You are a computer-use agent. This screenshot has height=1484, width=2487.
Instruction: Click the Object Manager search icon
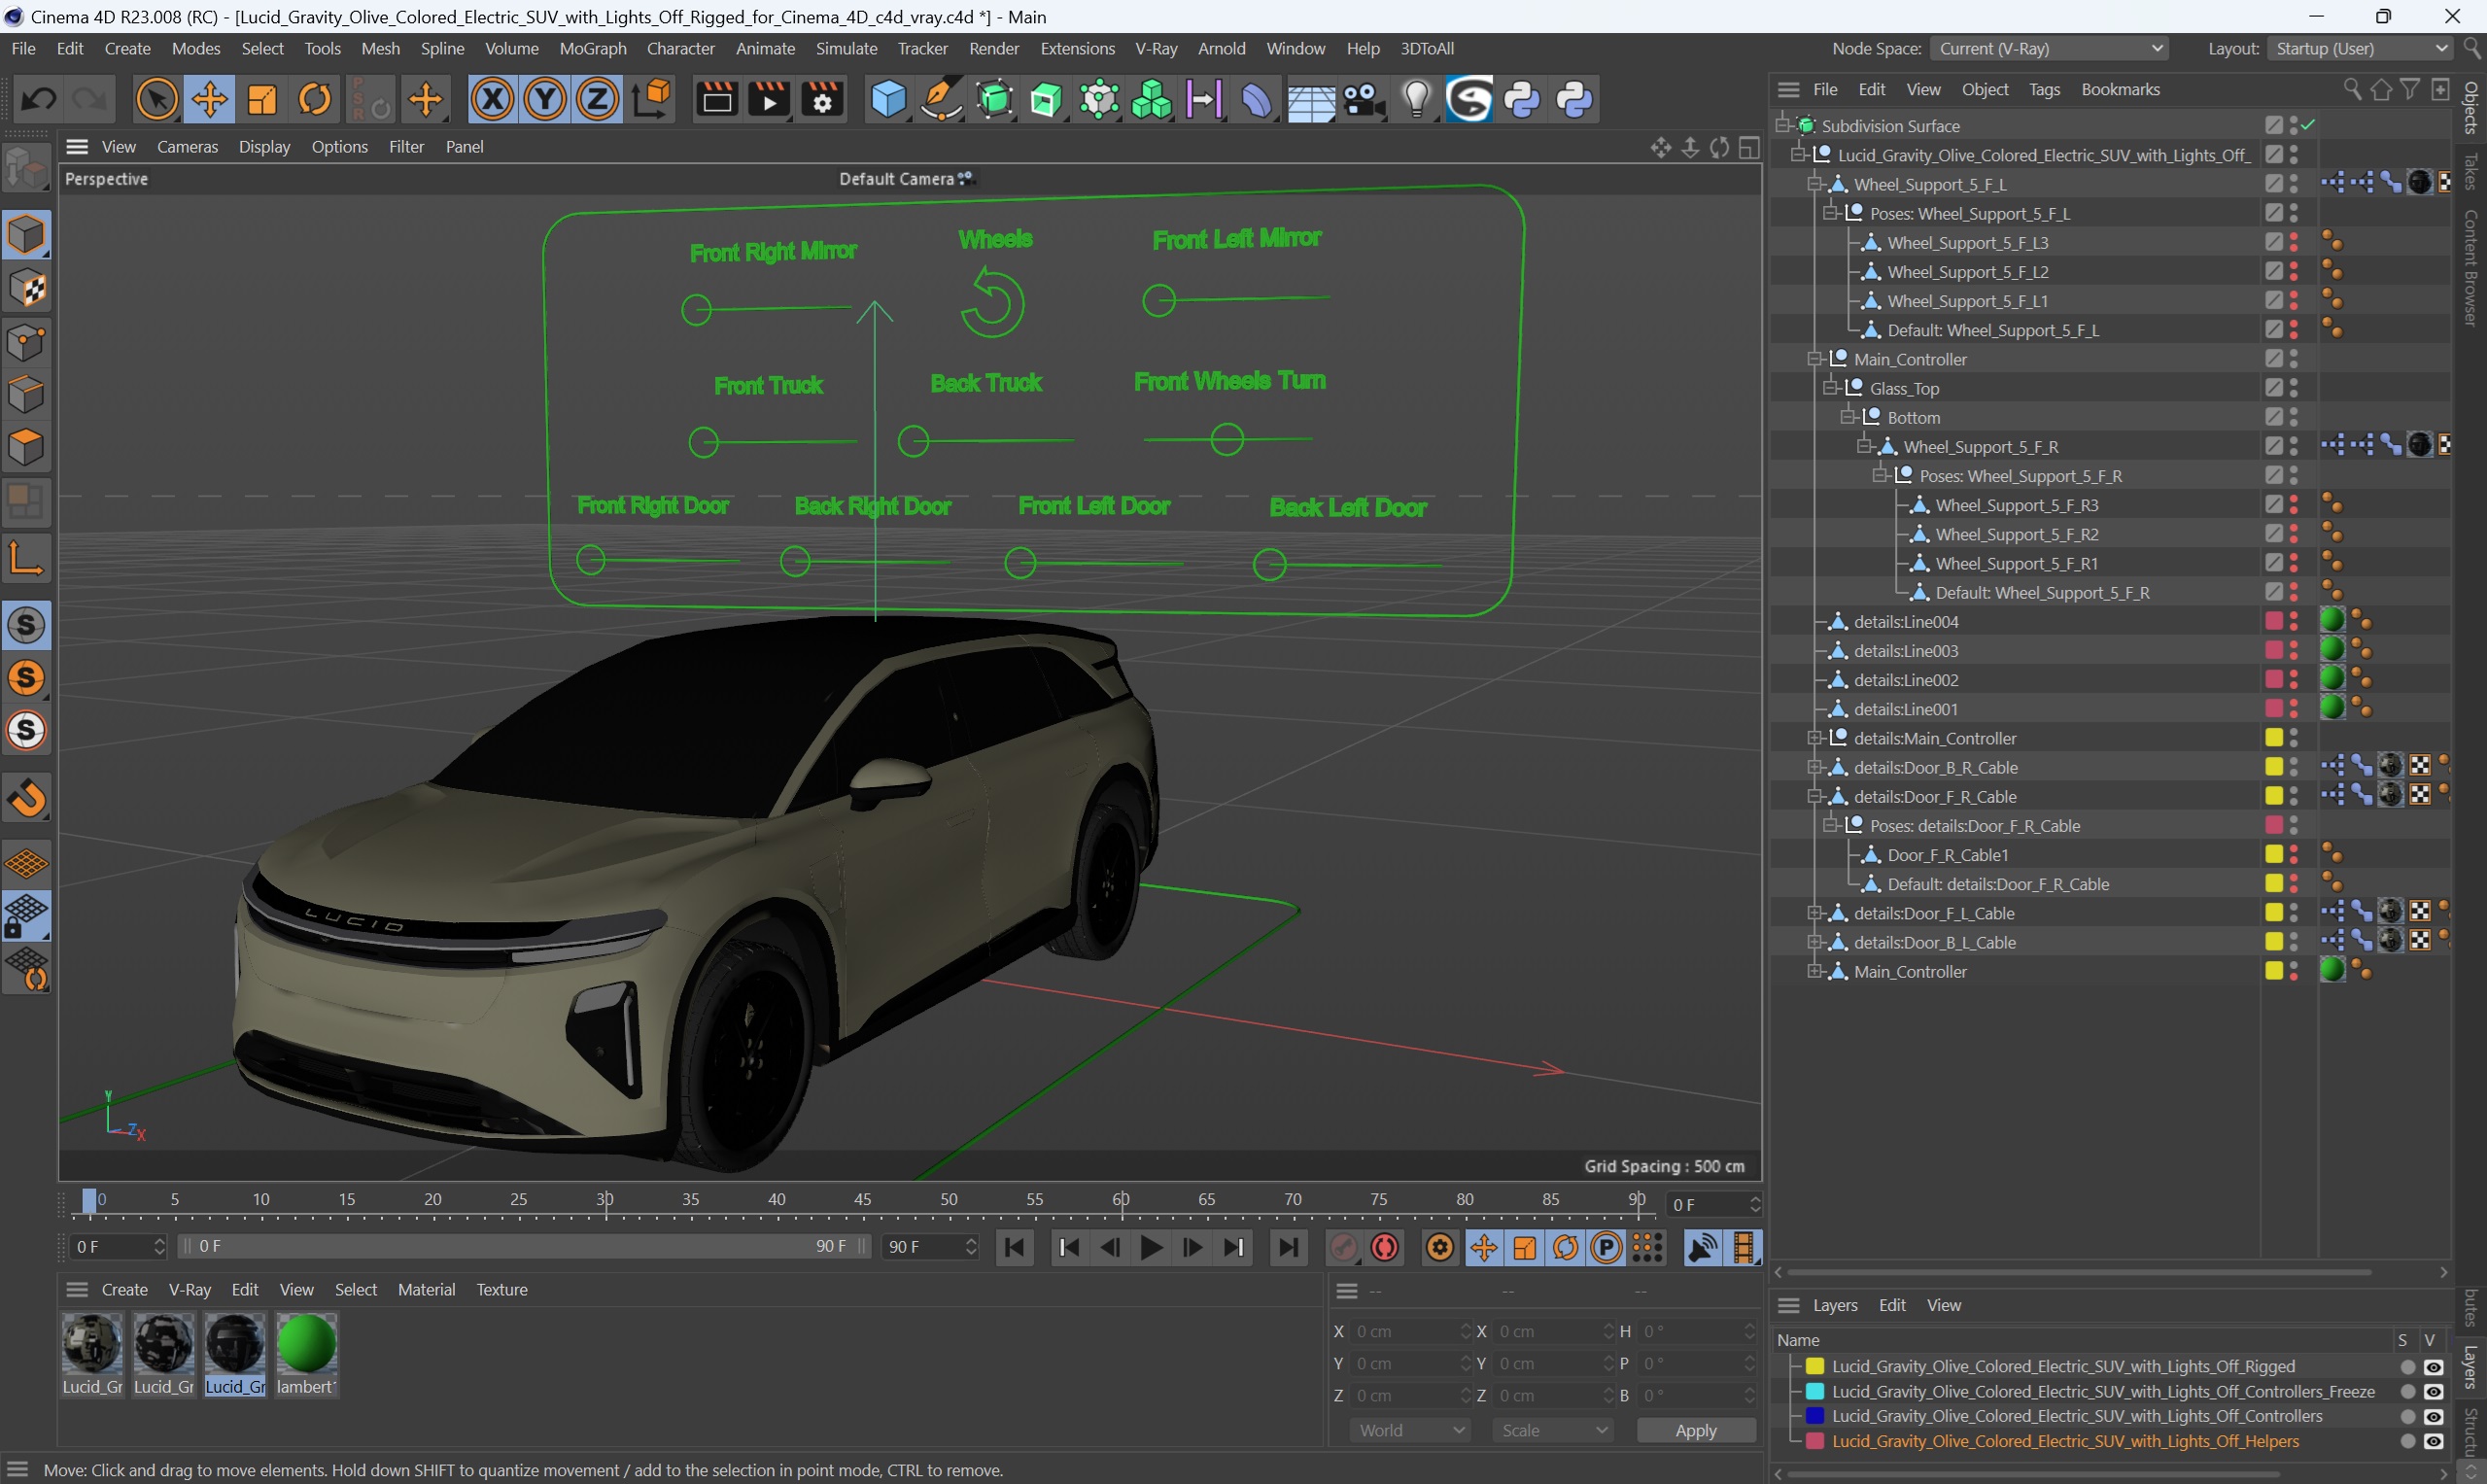tap(2351, 90)
